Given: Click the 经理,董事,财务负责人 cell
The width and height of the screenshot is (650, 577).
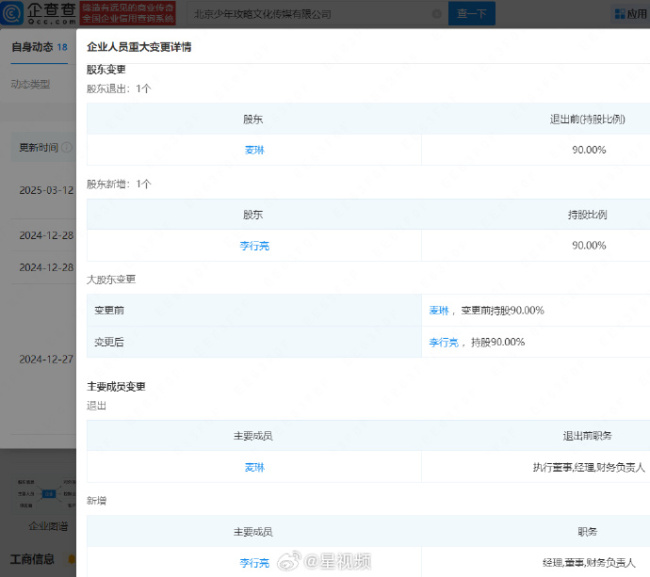Looking at the screenshot, I should click(x=589, y=563).
